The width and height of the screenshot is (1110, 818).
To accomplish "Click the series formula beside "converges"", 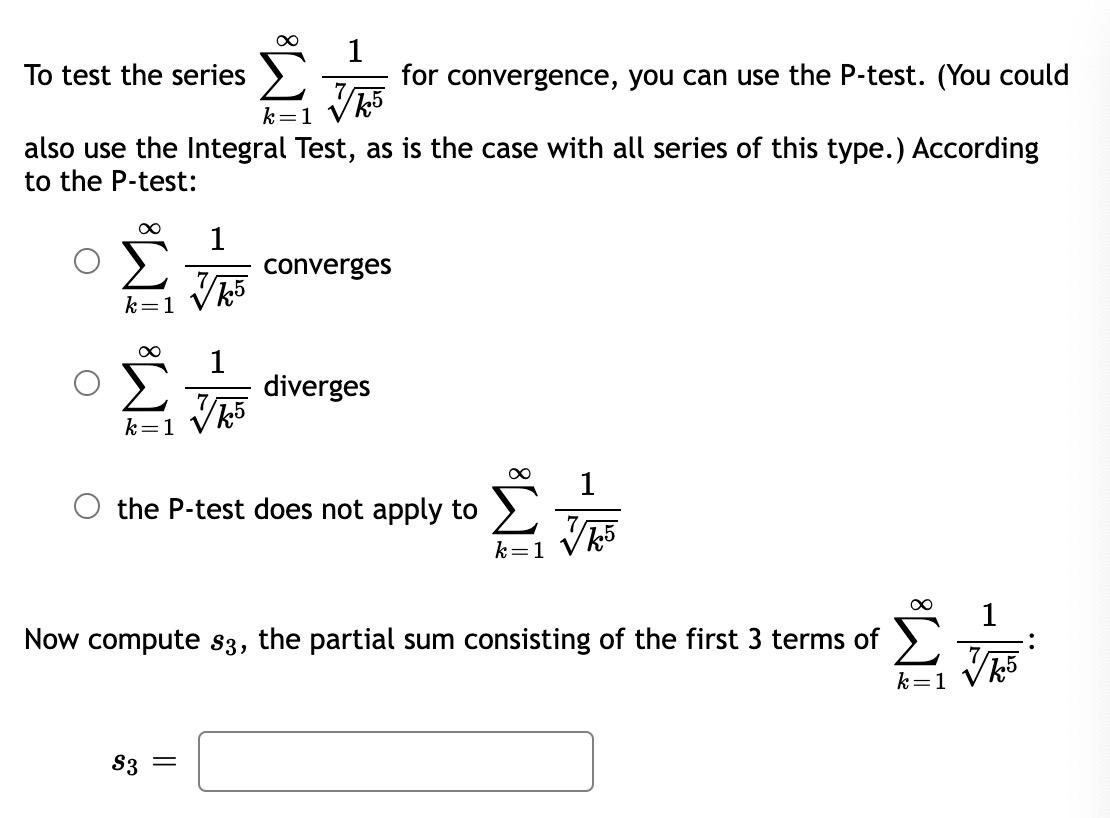I will pos(186,268).
